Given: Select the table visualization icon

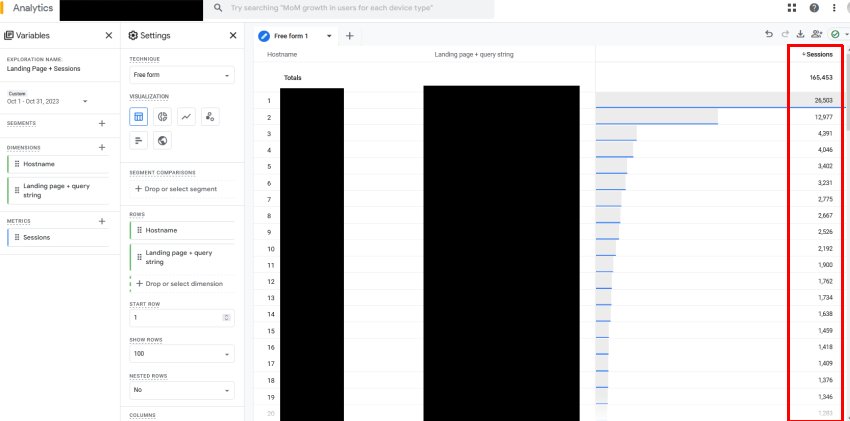Looking at the screenshot, I should (139, 117).
